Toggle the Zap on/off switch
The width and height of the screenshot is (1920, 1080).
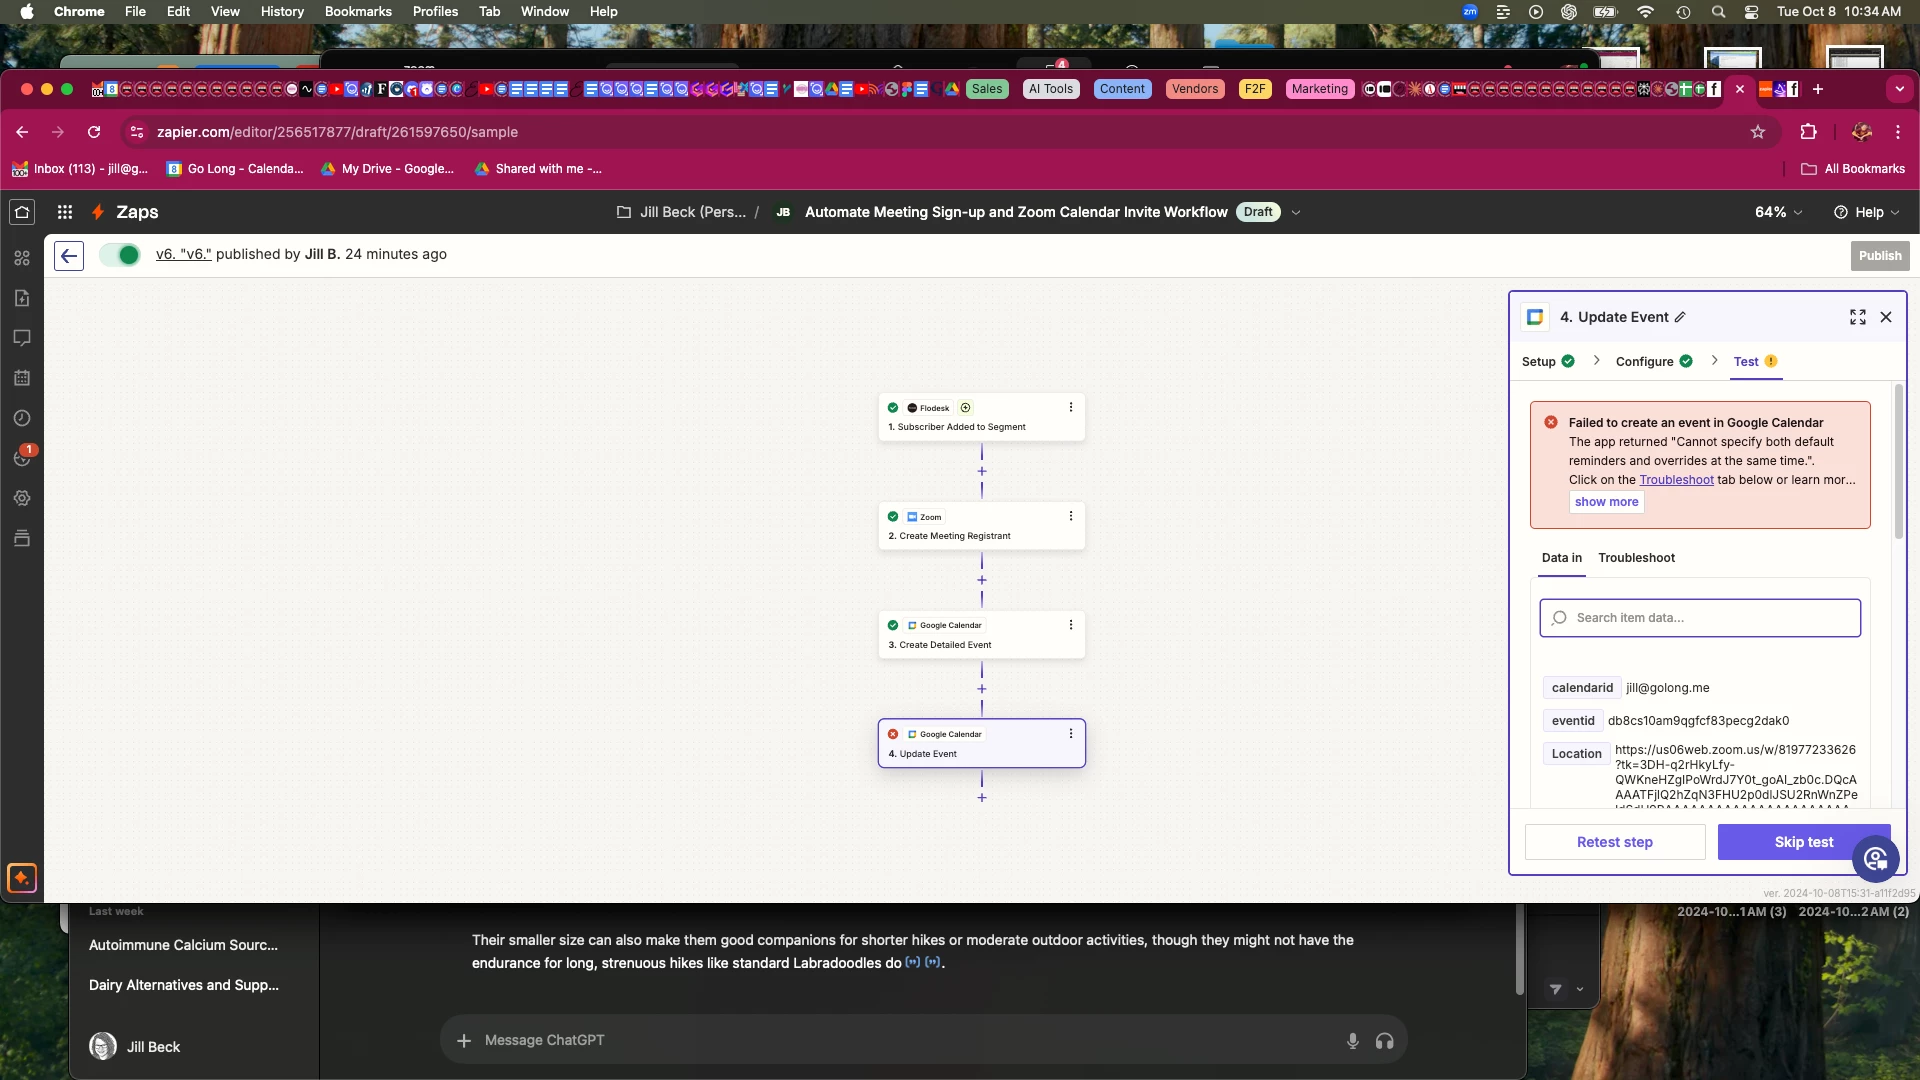point(120,255)
